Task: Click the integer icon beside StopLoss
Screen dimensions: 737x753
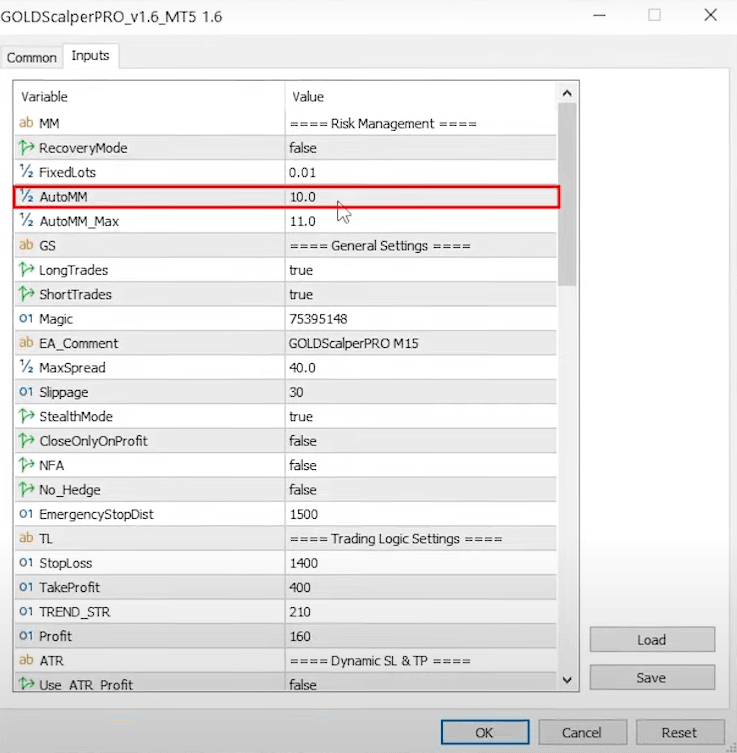Action: pos(26,562)
